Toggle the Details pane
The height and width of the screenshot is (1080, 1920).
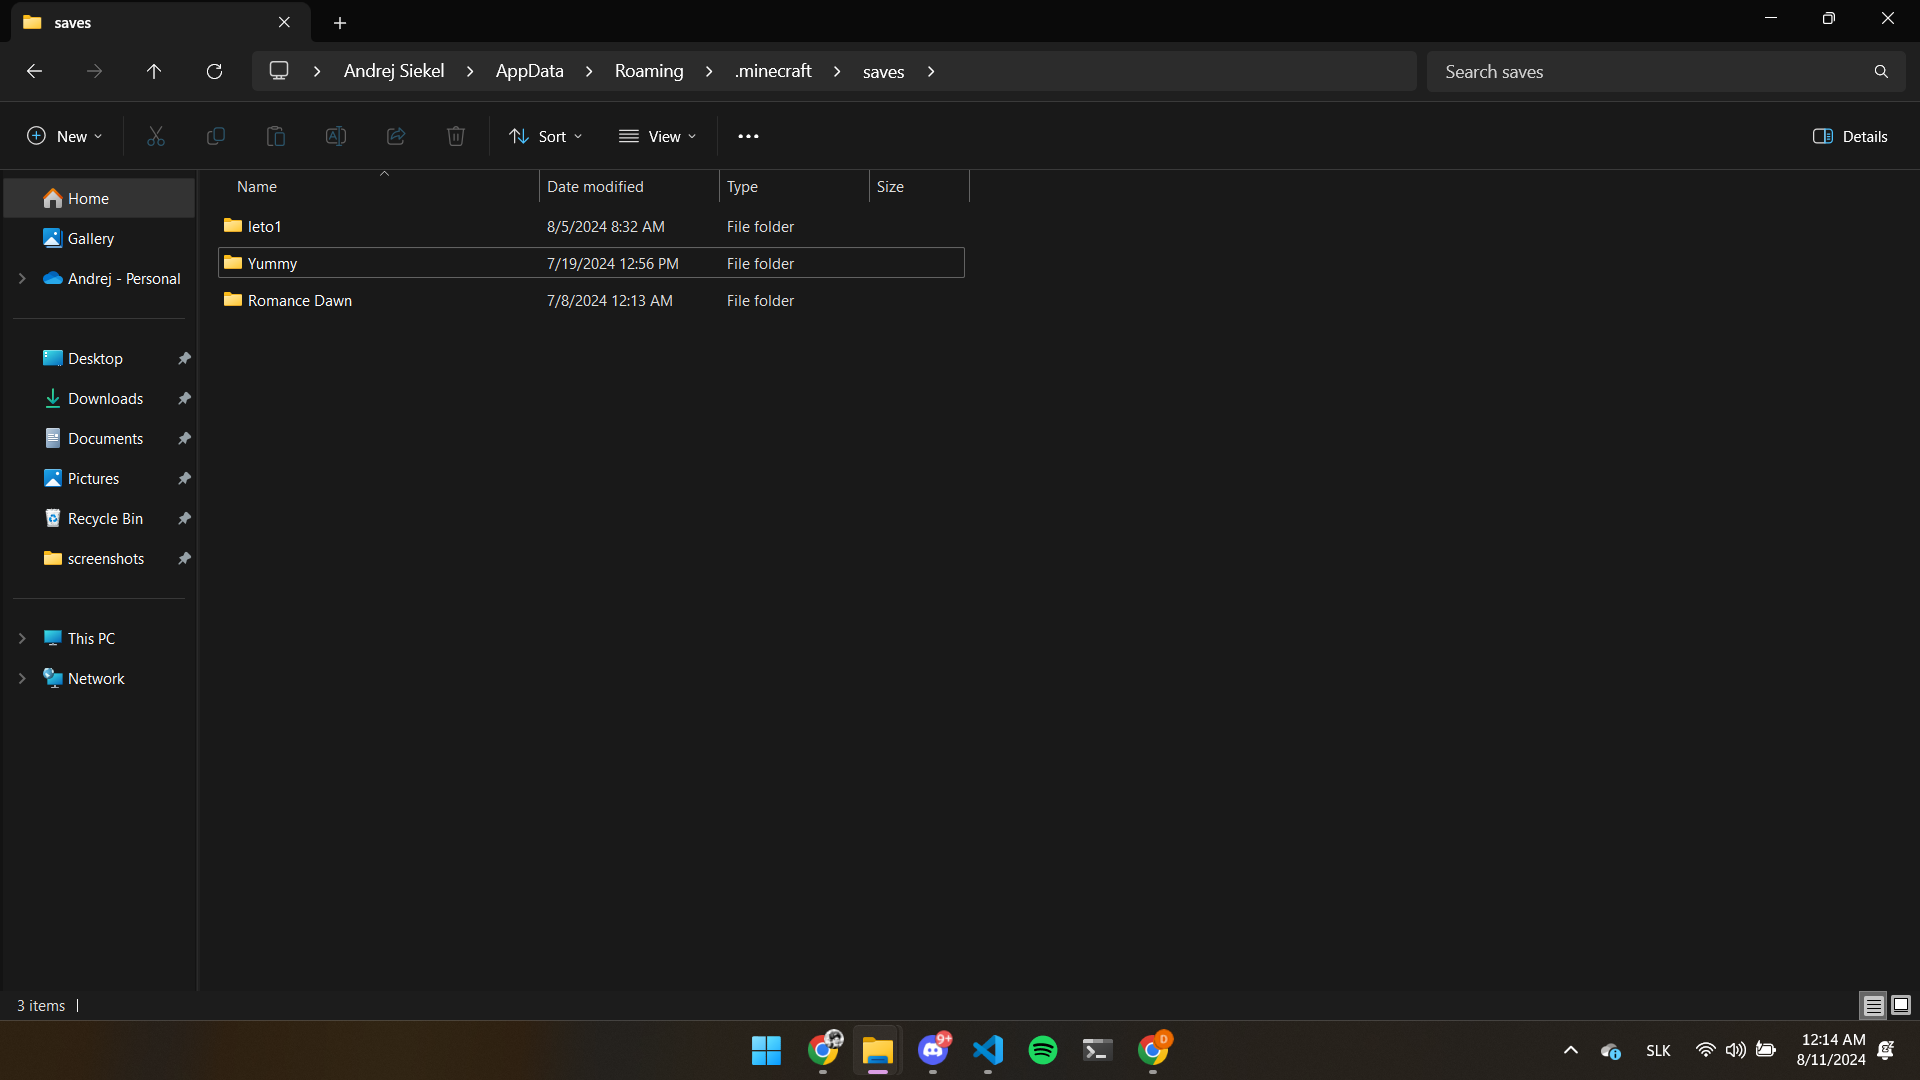1850,136
